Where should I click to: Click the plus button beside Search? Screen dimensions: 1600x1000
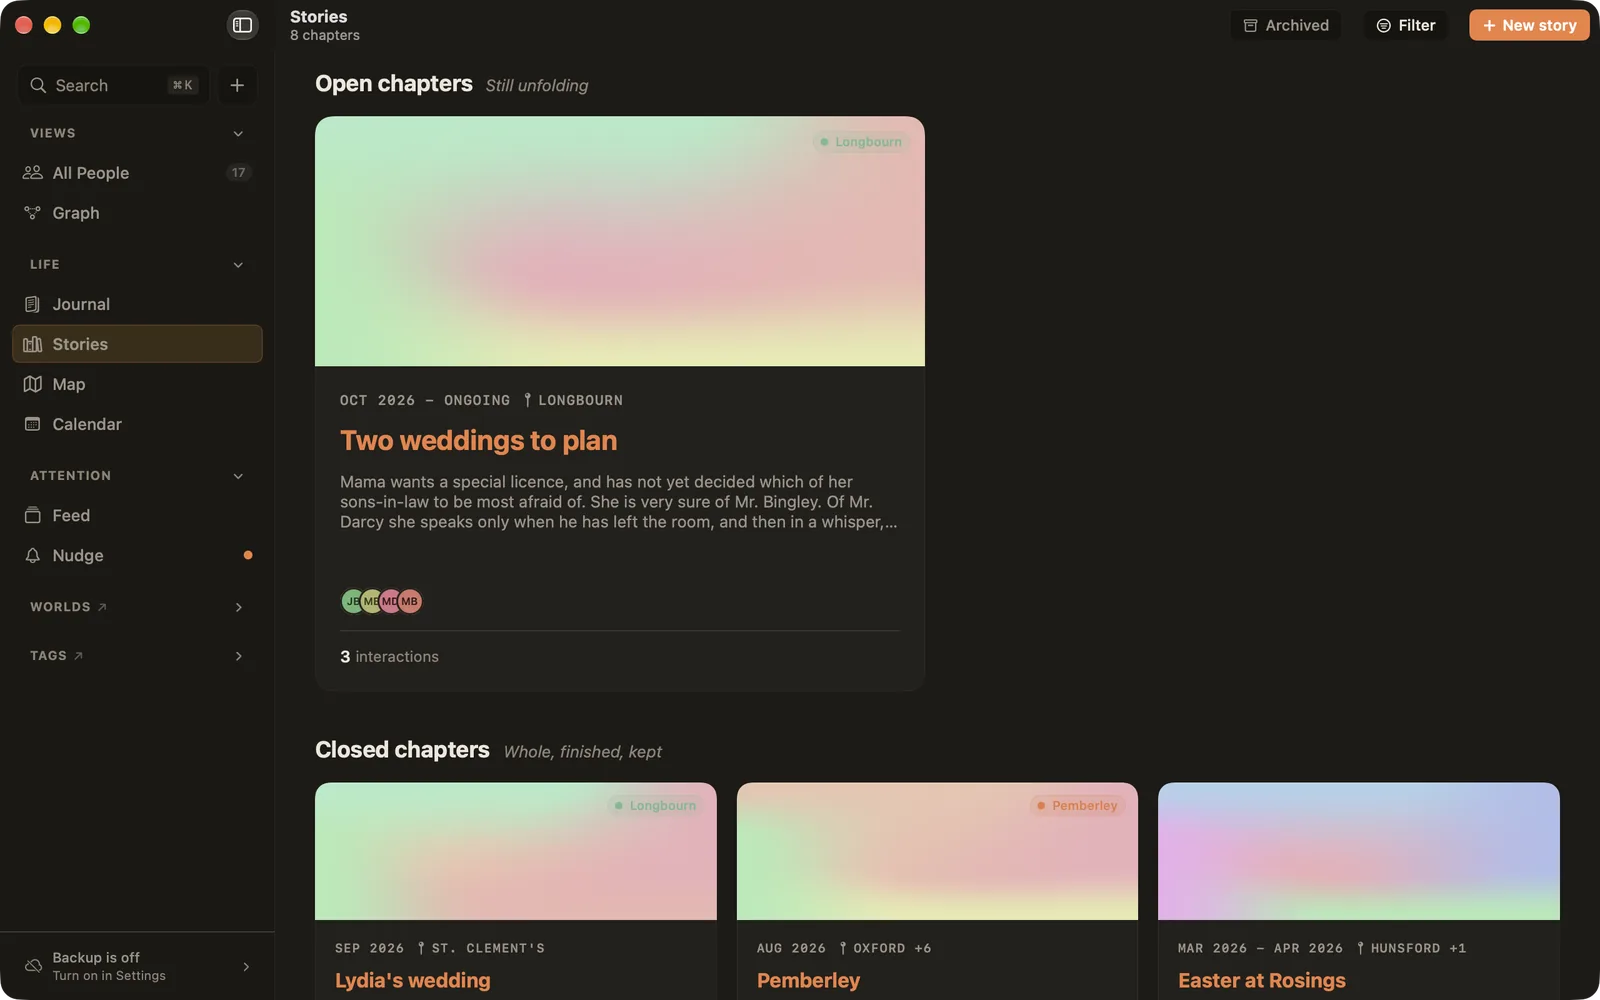tap(237, 85)
